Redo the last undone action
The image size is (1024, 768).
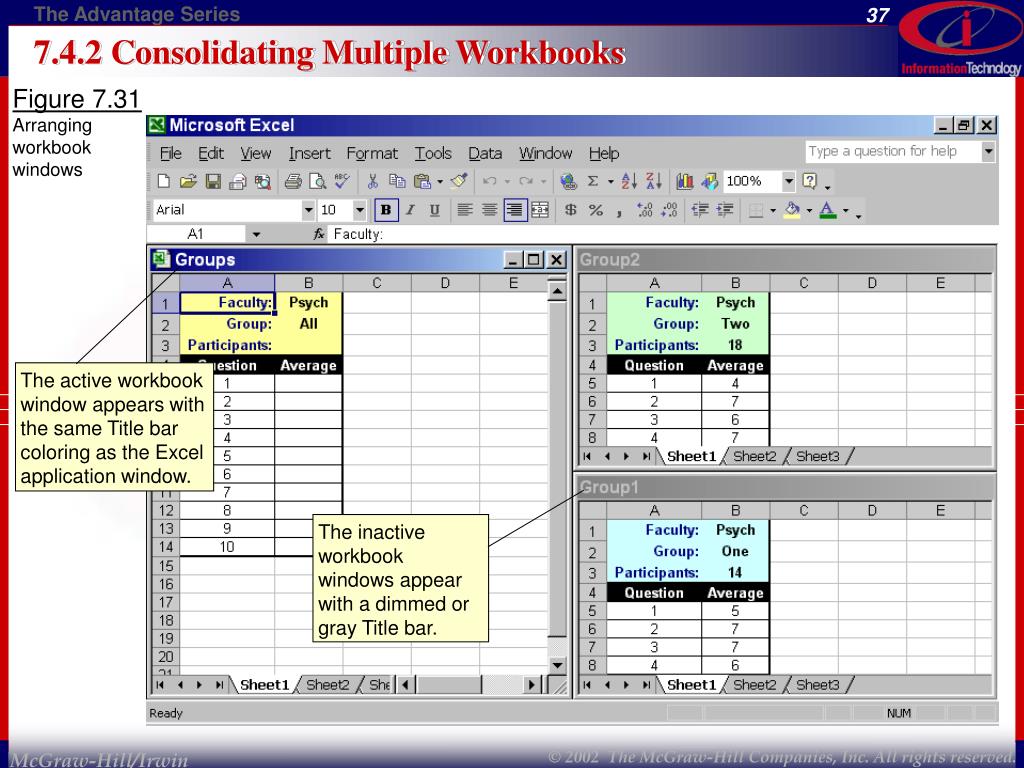click(526, 182)
